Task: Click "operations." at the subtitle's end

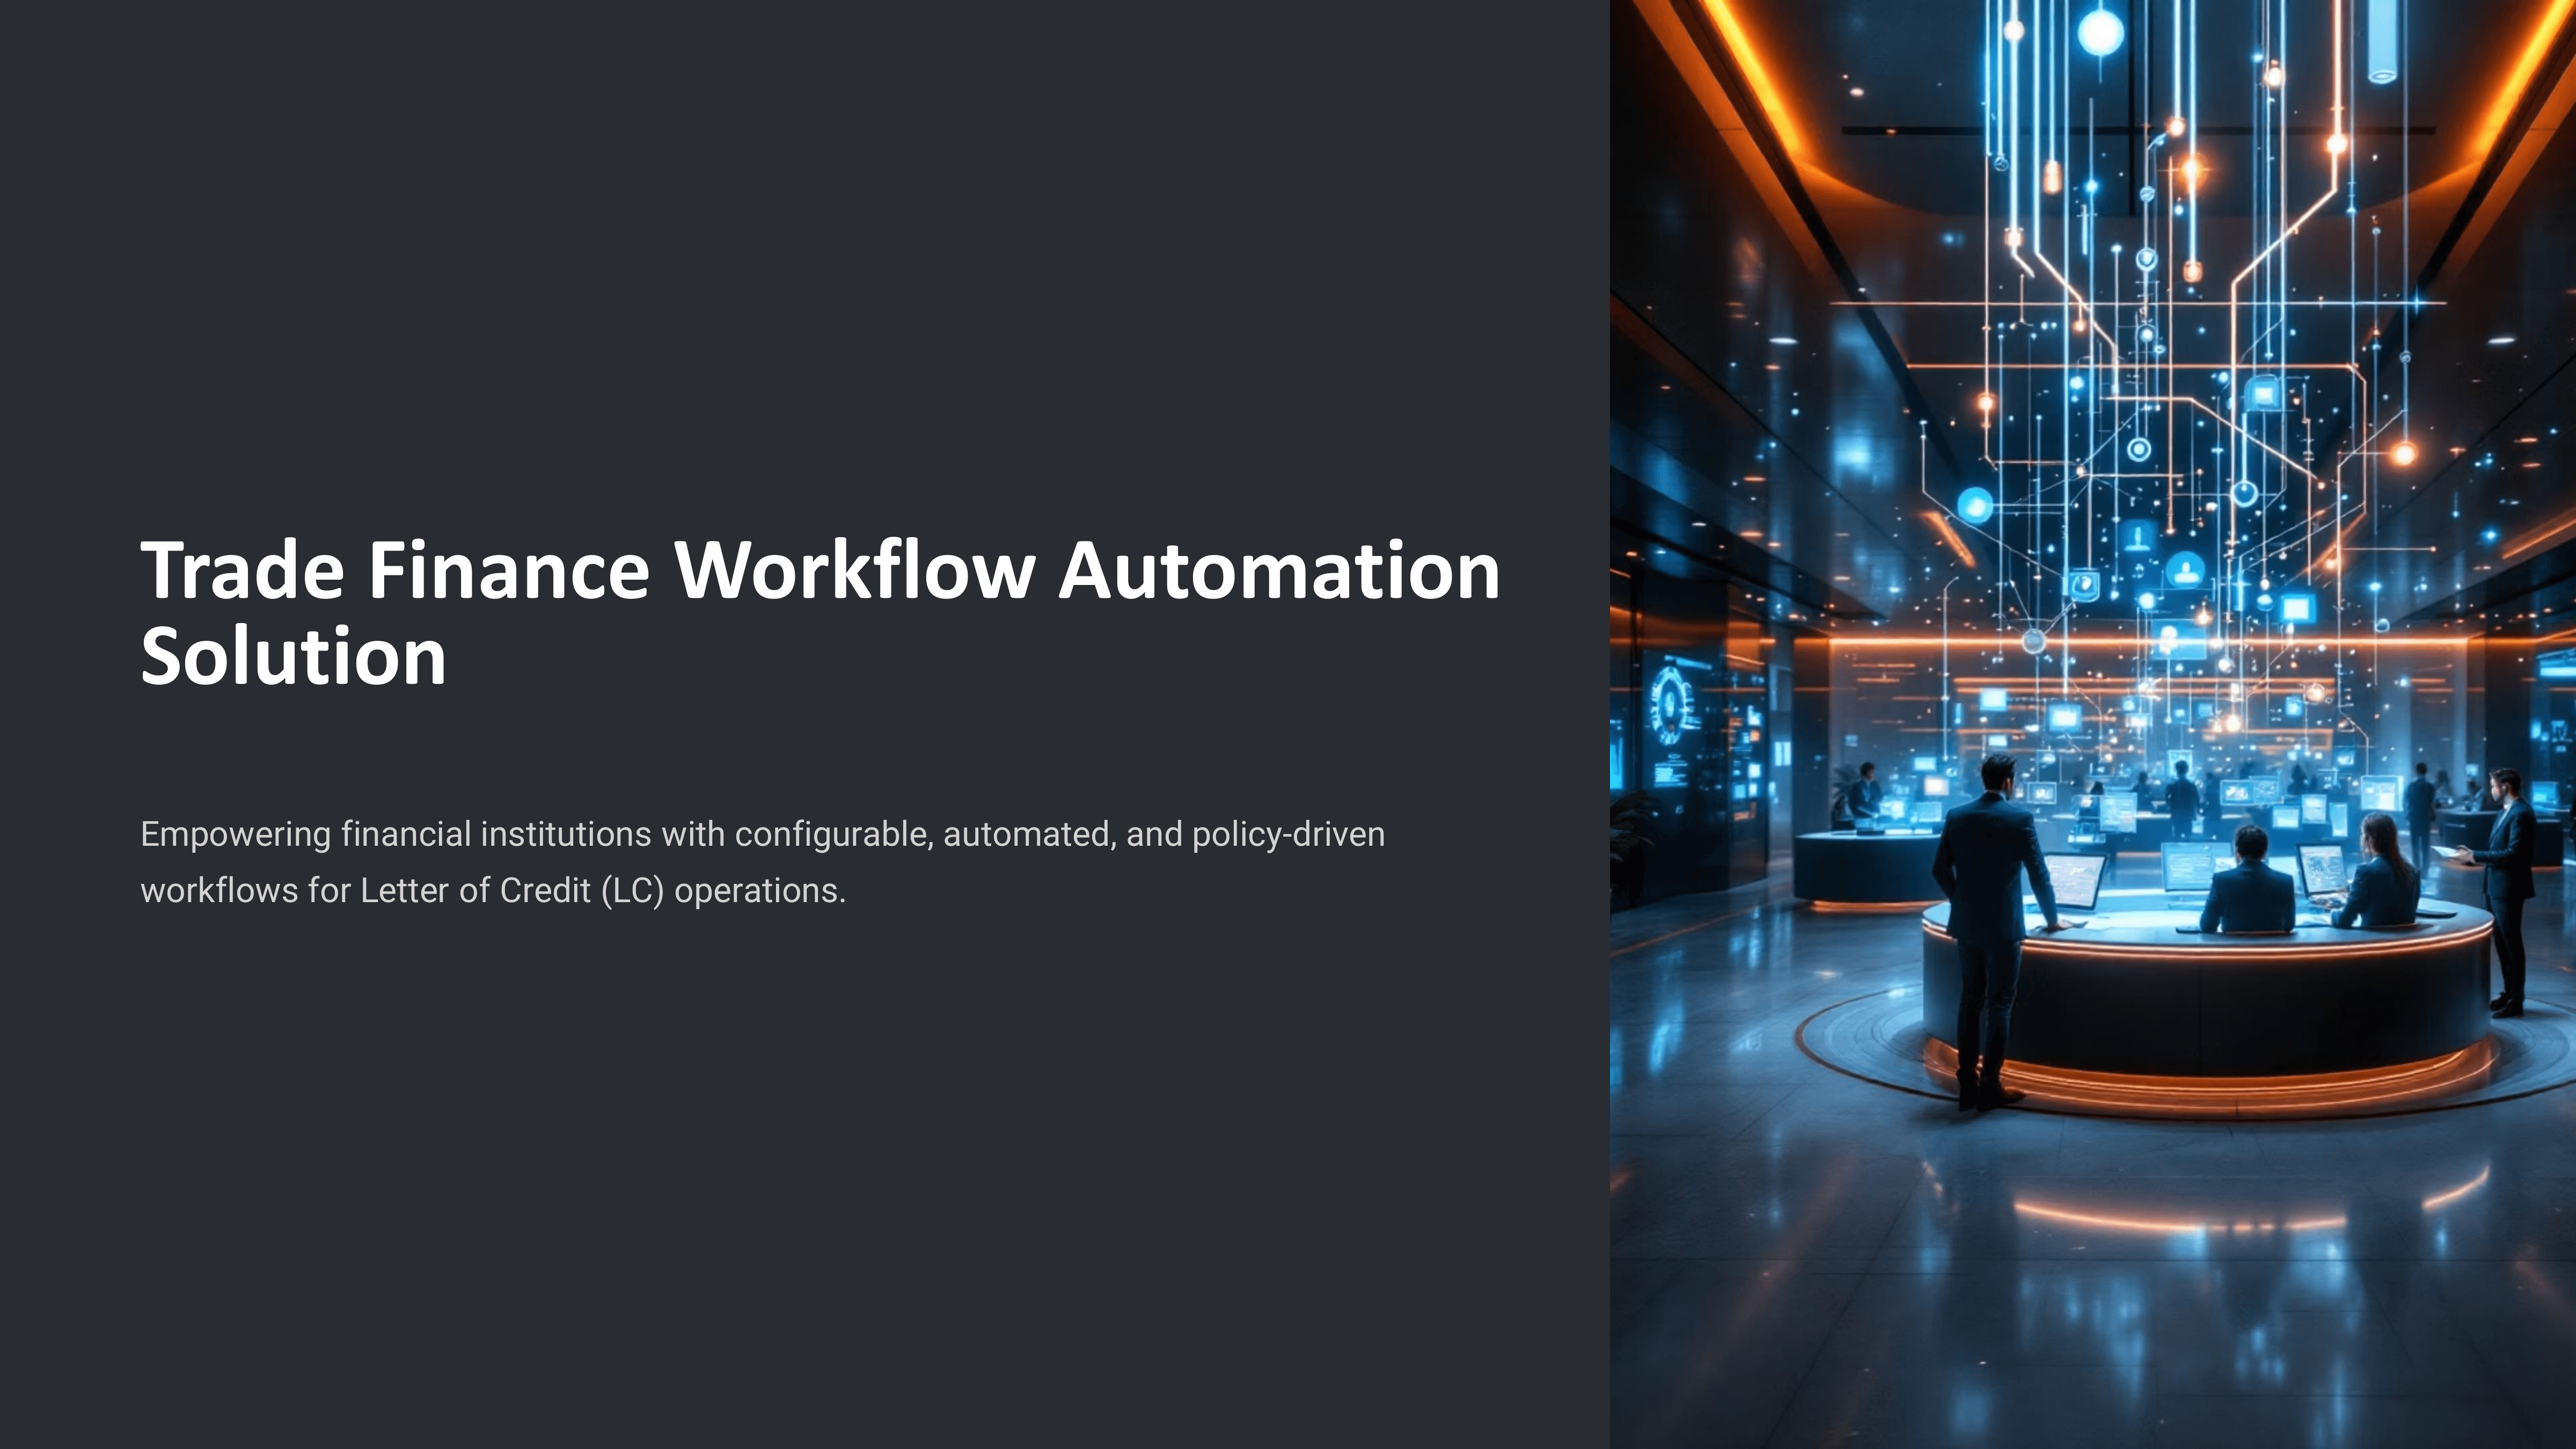Action: click(x=760, y=890)
